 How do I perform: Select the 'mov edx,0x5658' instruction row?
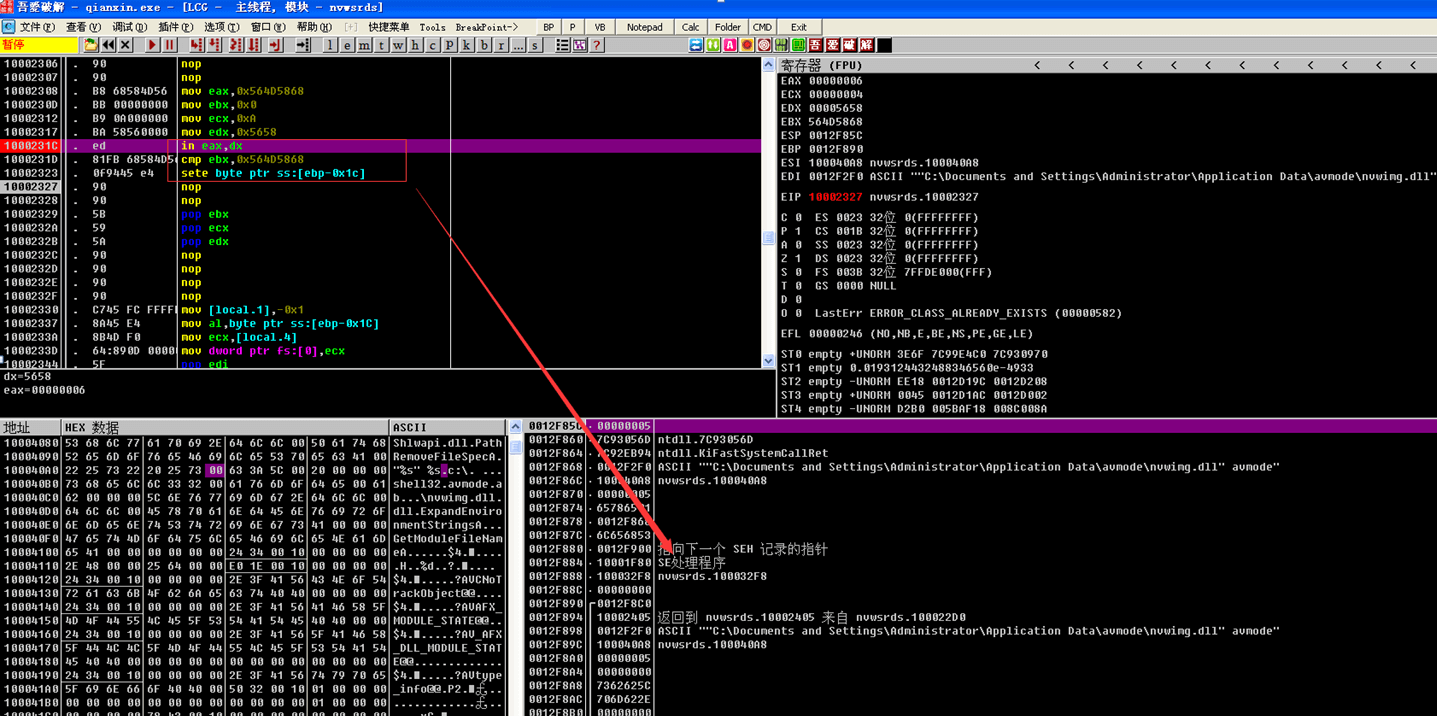click(380, 132)
